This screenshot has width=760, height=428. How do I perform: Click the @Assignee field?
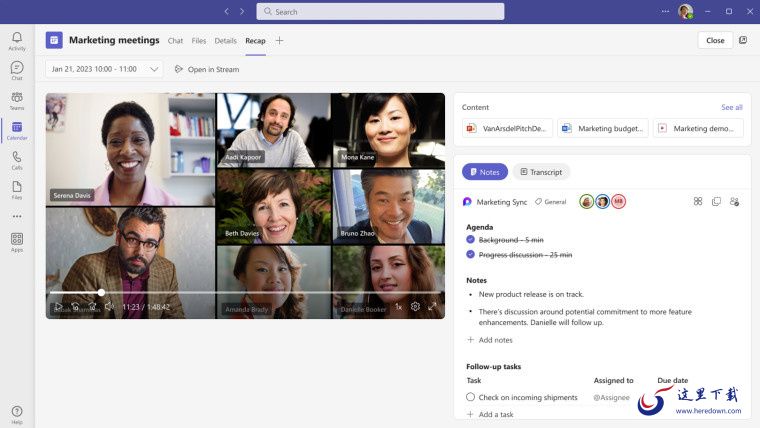[x=611, y=397]
